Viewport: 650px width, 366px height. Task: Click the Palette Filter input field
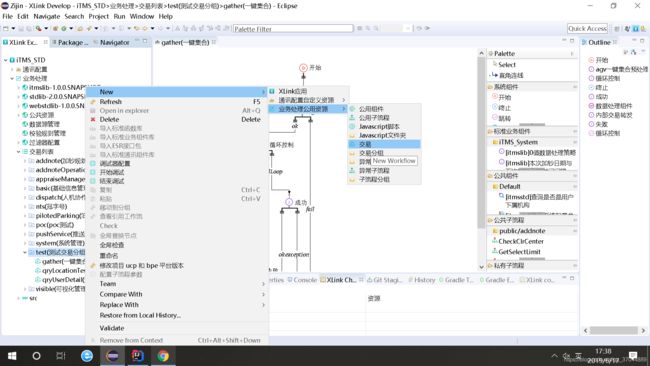293,29
